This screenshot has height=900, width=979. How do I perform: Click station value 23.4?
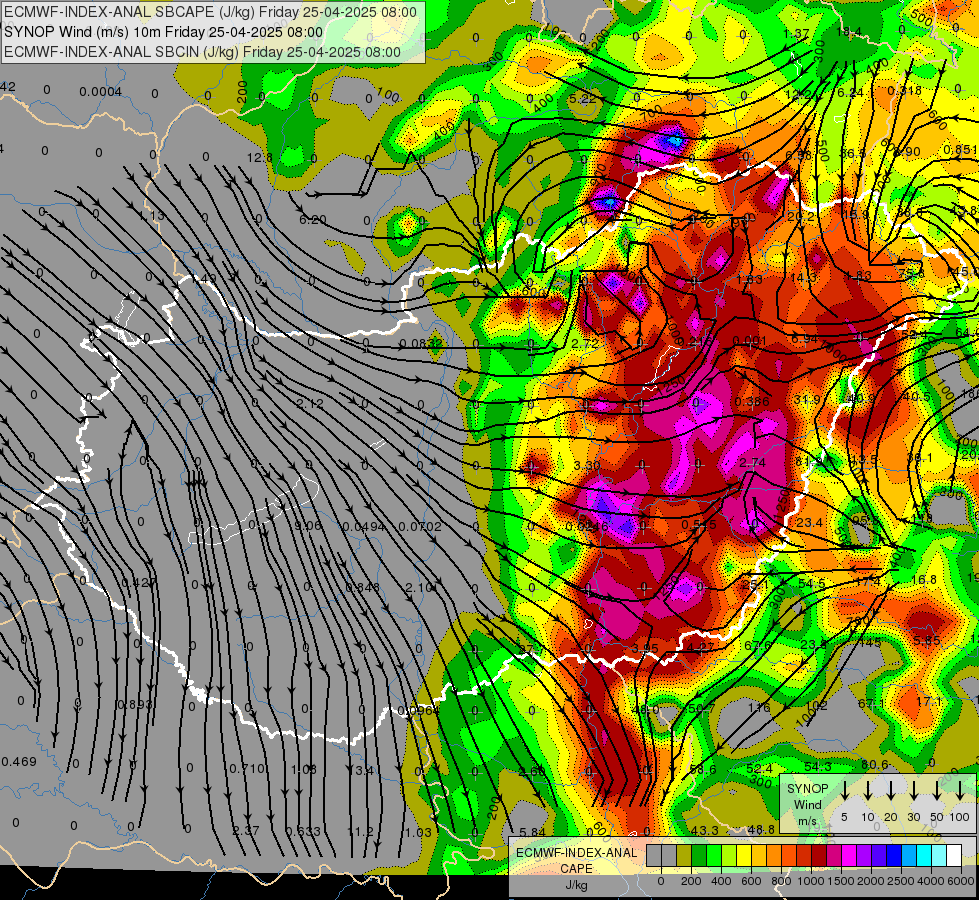tap(809, 522)
